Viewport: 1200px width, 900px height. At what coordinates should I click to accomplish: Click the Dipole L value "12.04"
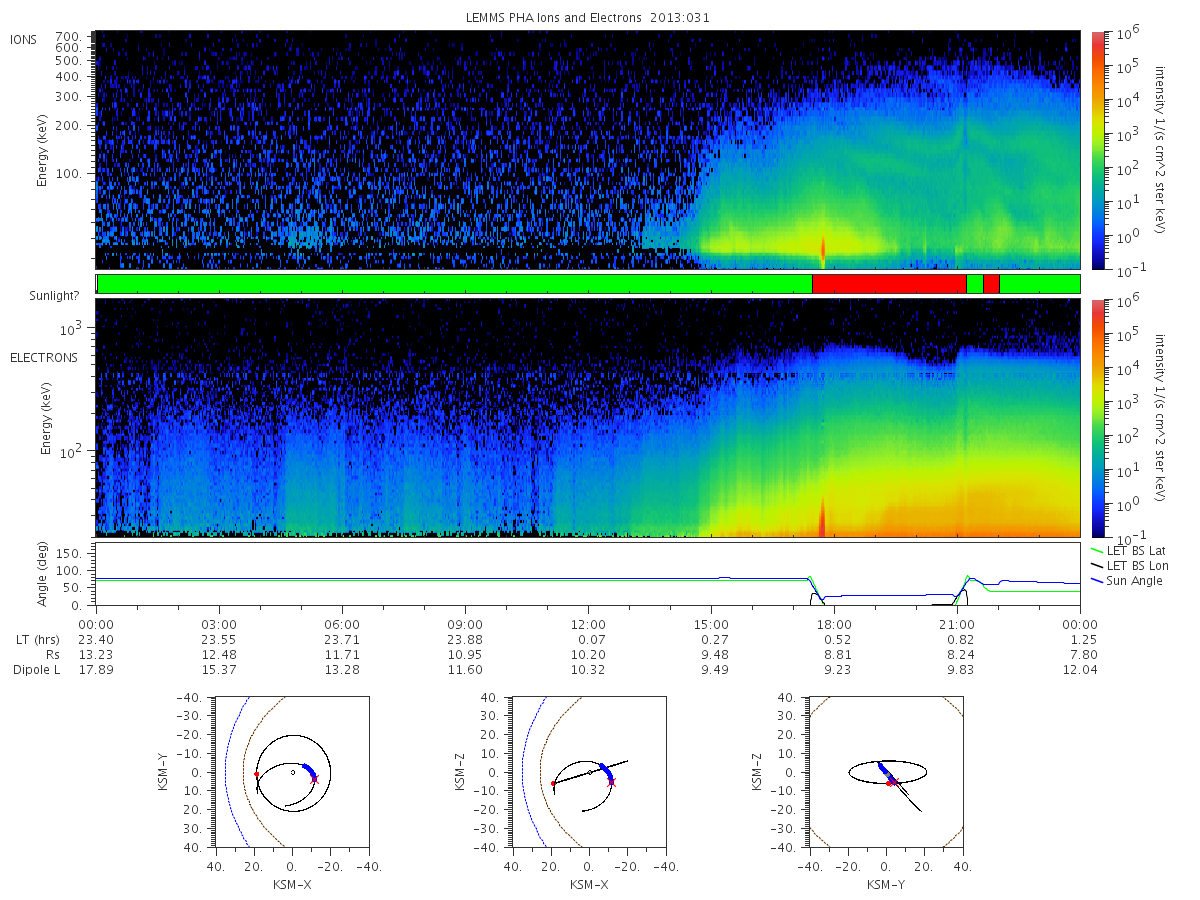click(x=1080, y=669)
